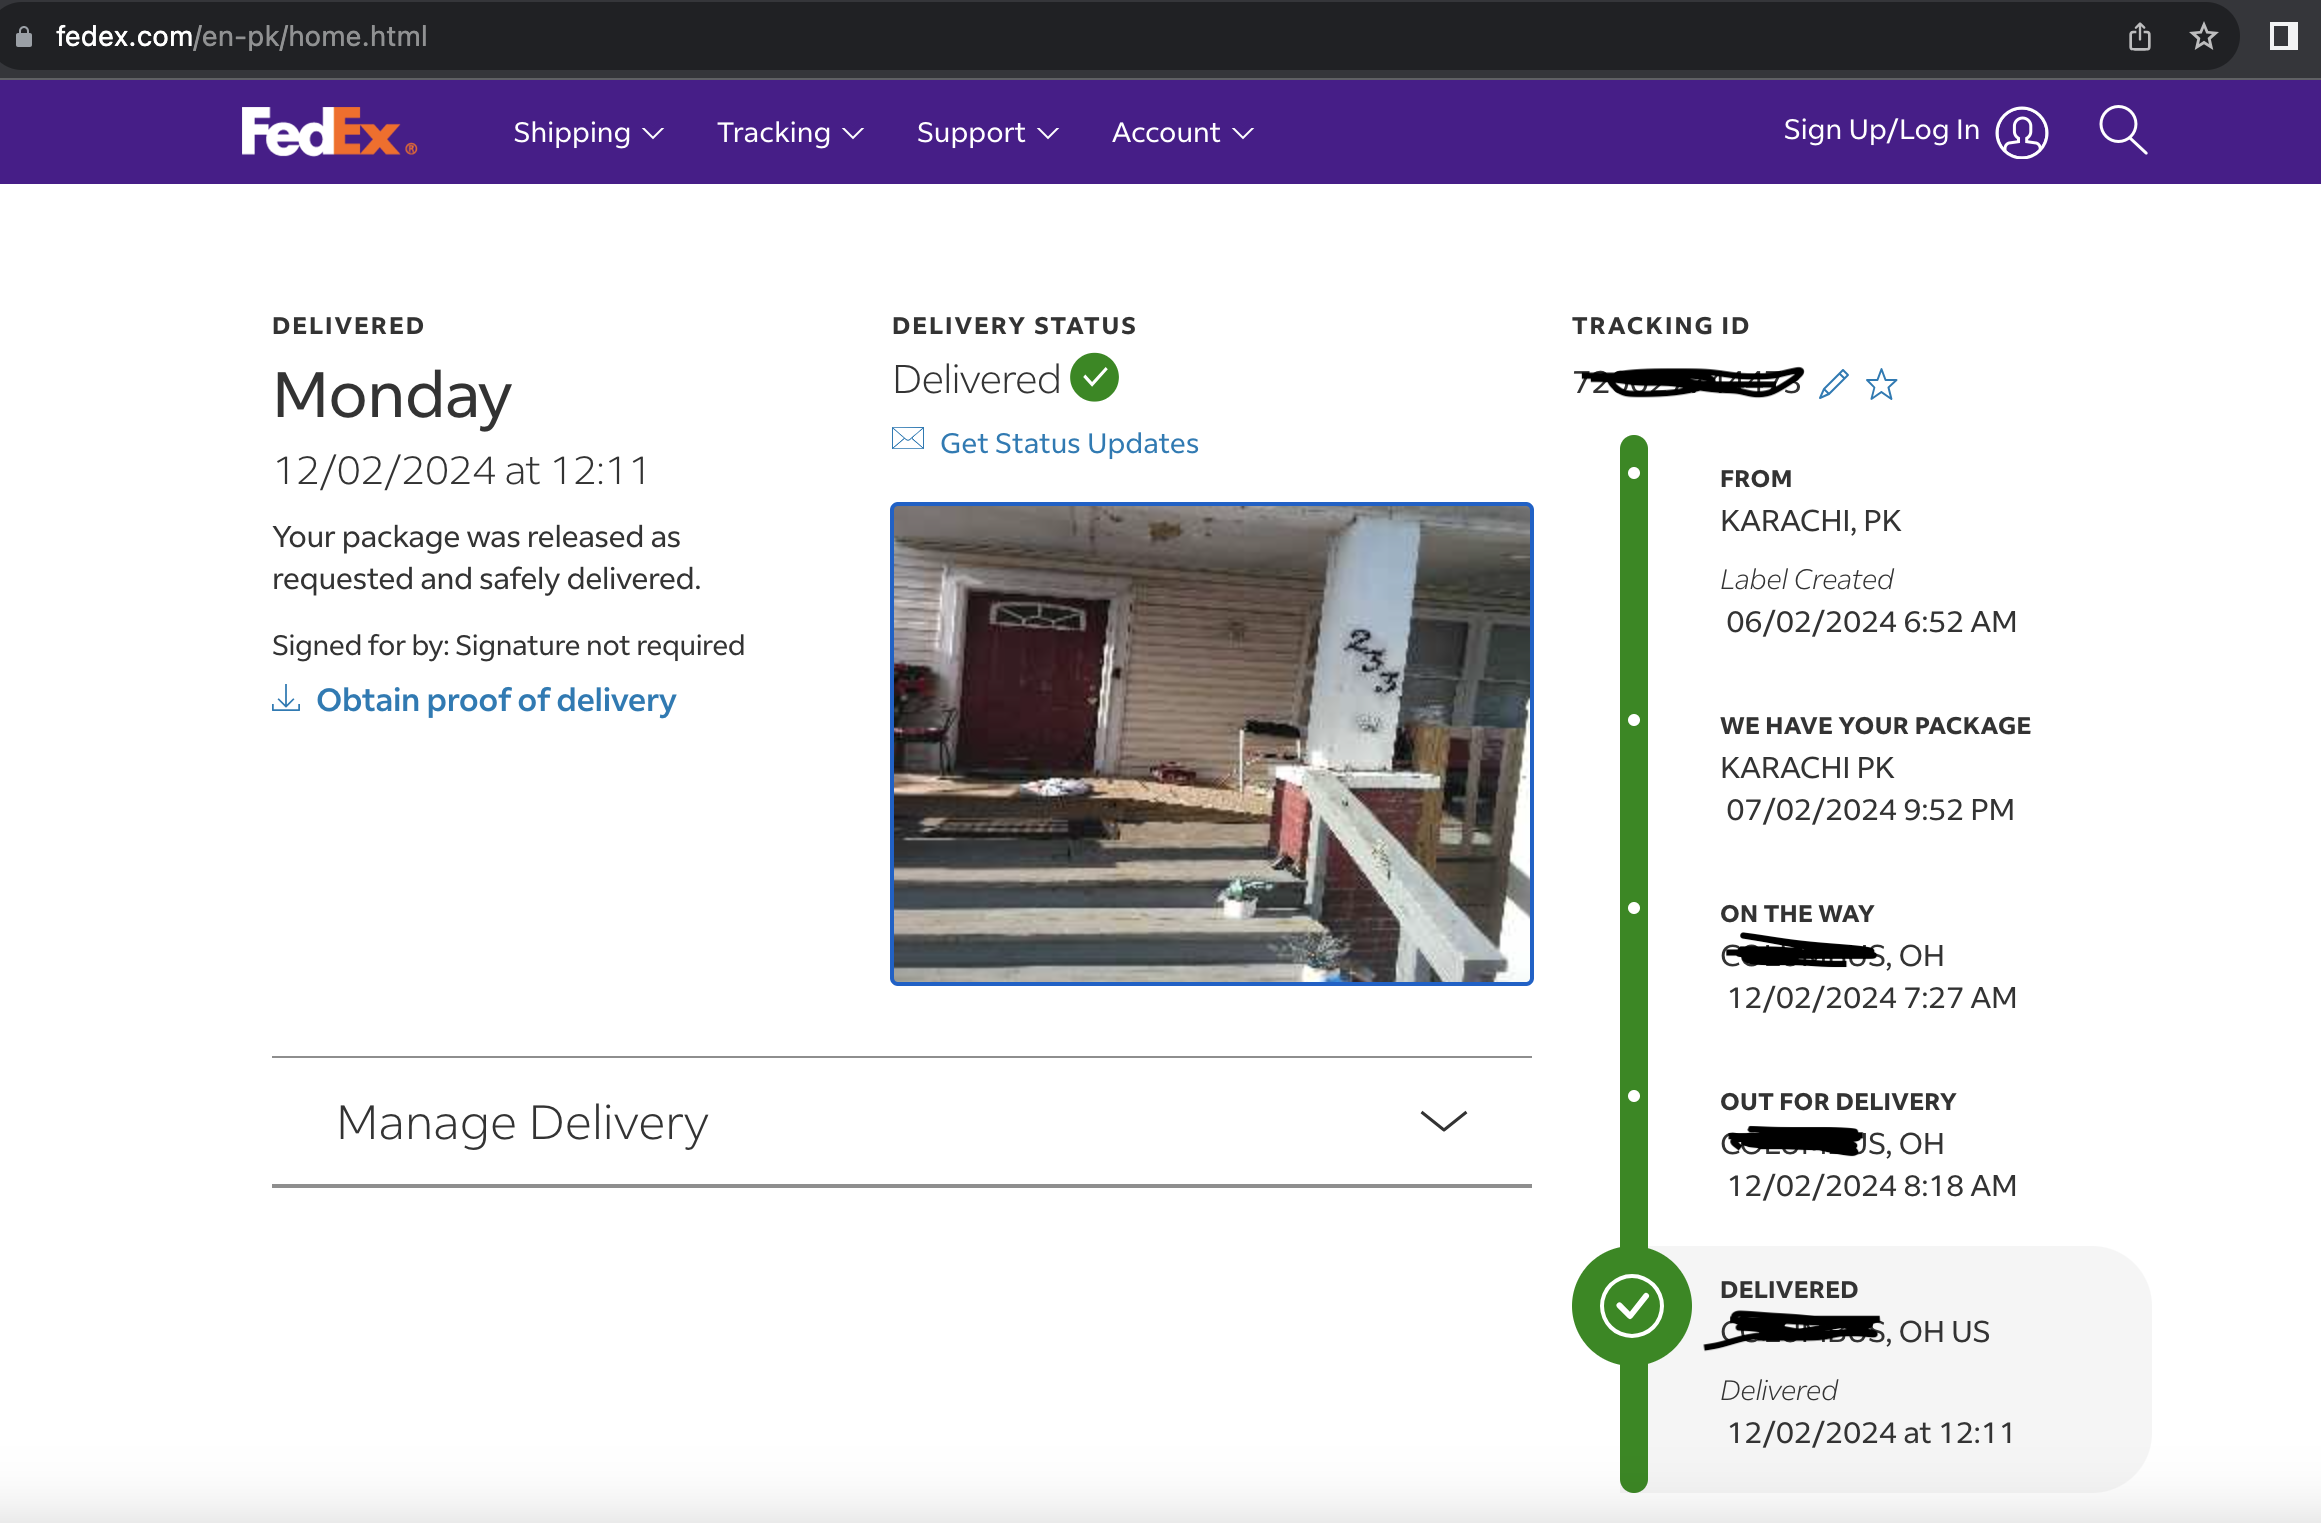Click the browser share icon

[x=2139, y=37]
